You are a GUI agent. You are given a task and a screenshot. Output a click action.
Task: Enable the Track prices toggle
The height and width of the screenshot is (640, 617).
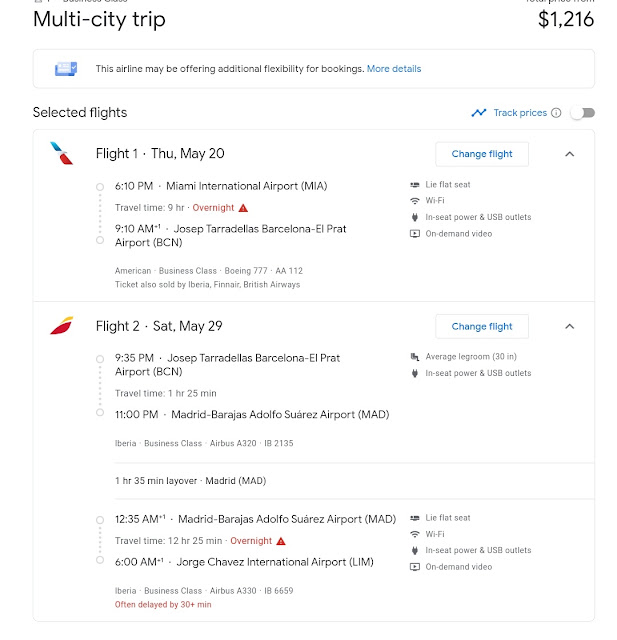tap(583, 113)
